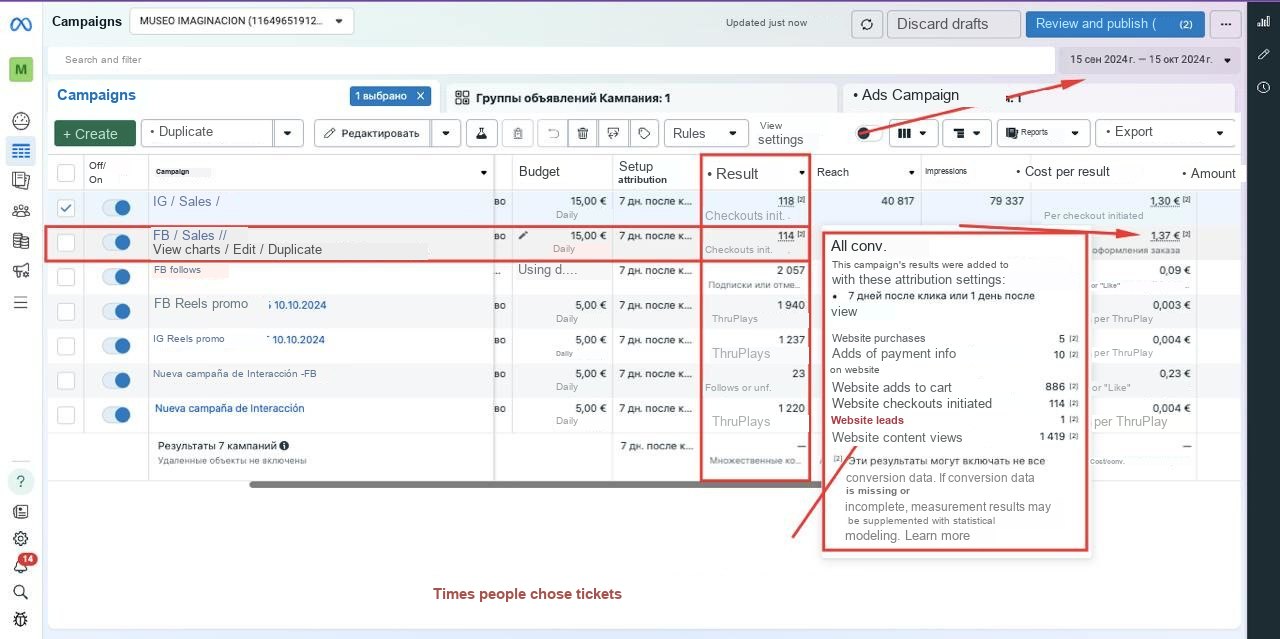1280x639 pixels.
Task: Click the trash delete icon in toolbar
Action: pos(583,133)
